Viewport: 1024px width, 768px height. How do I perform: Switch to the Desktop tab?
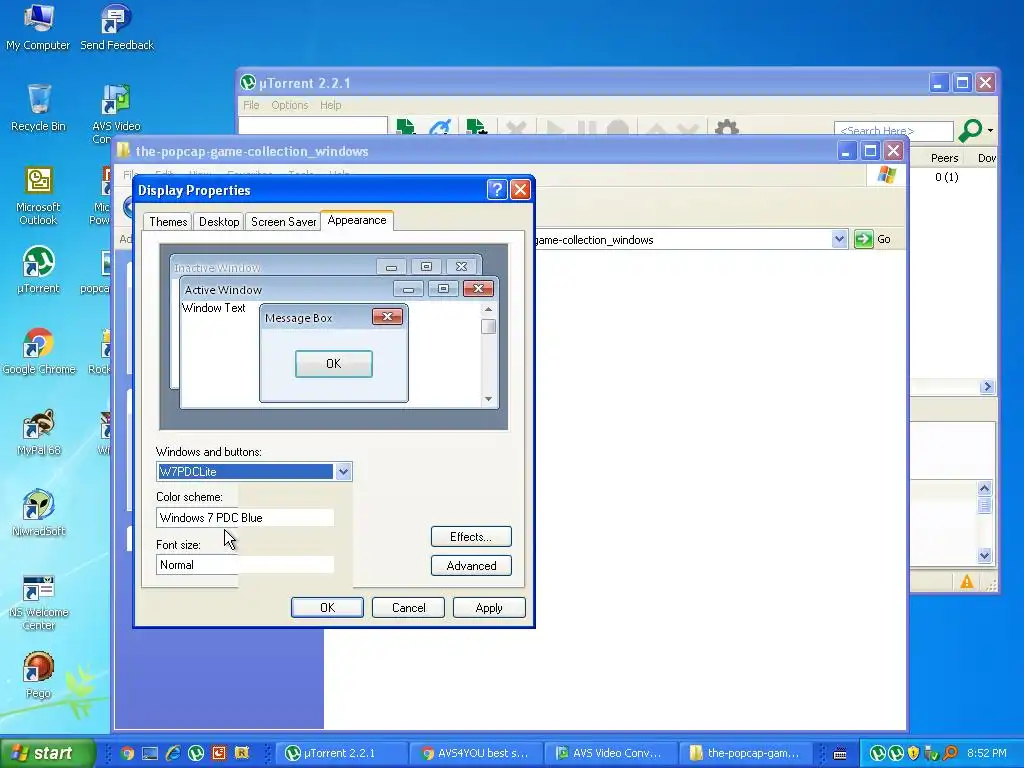point(219,222)
